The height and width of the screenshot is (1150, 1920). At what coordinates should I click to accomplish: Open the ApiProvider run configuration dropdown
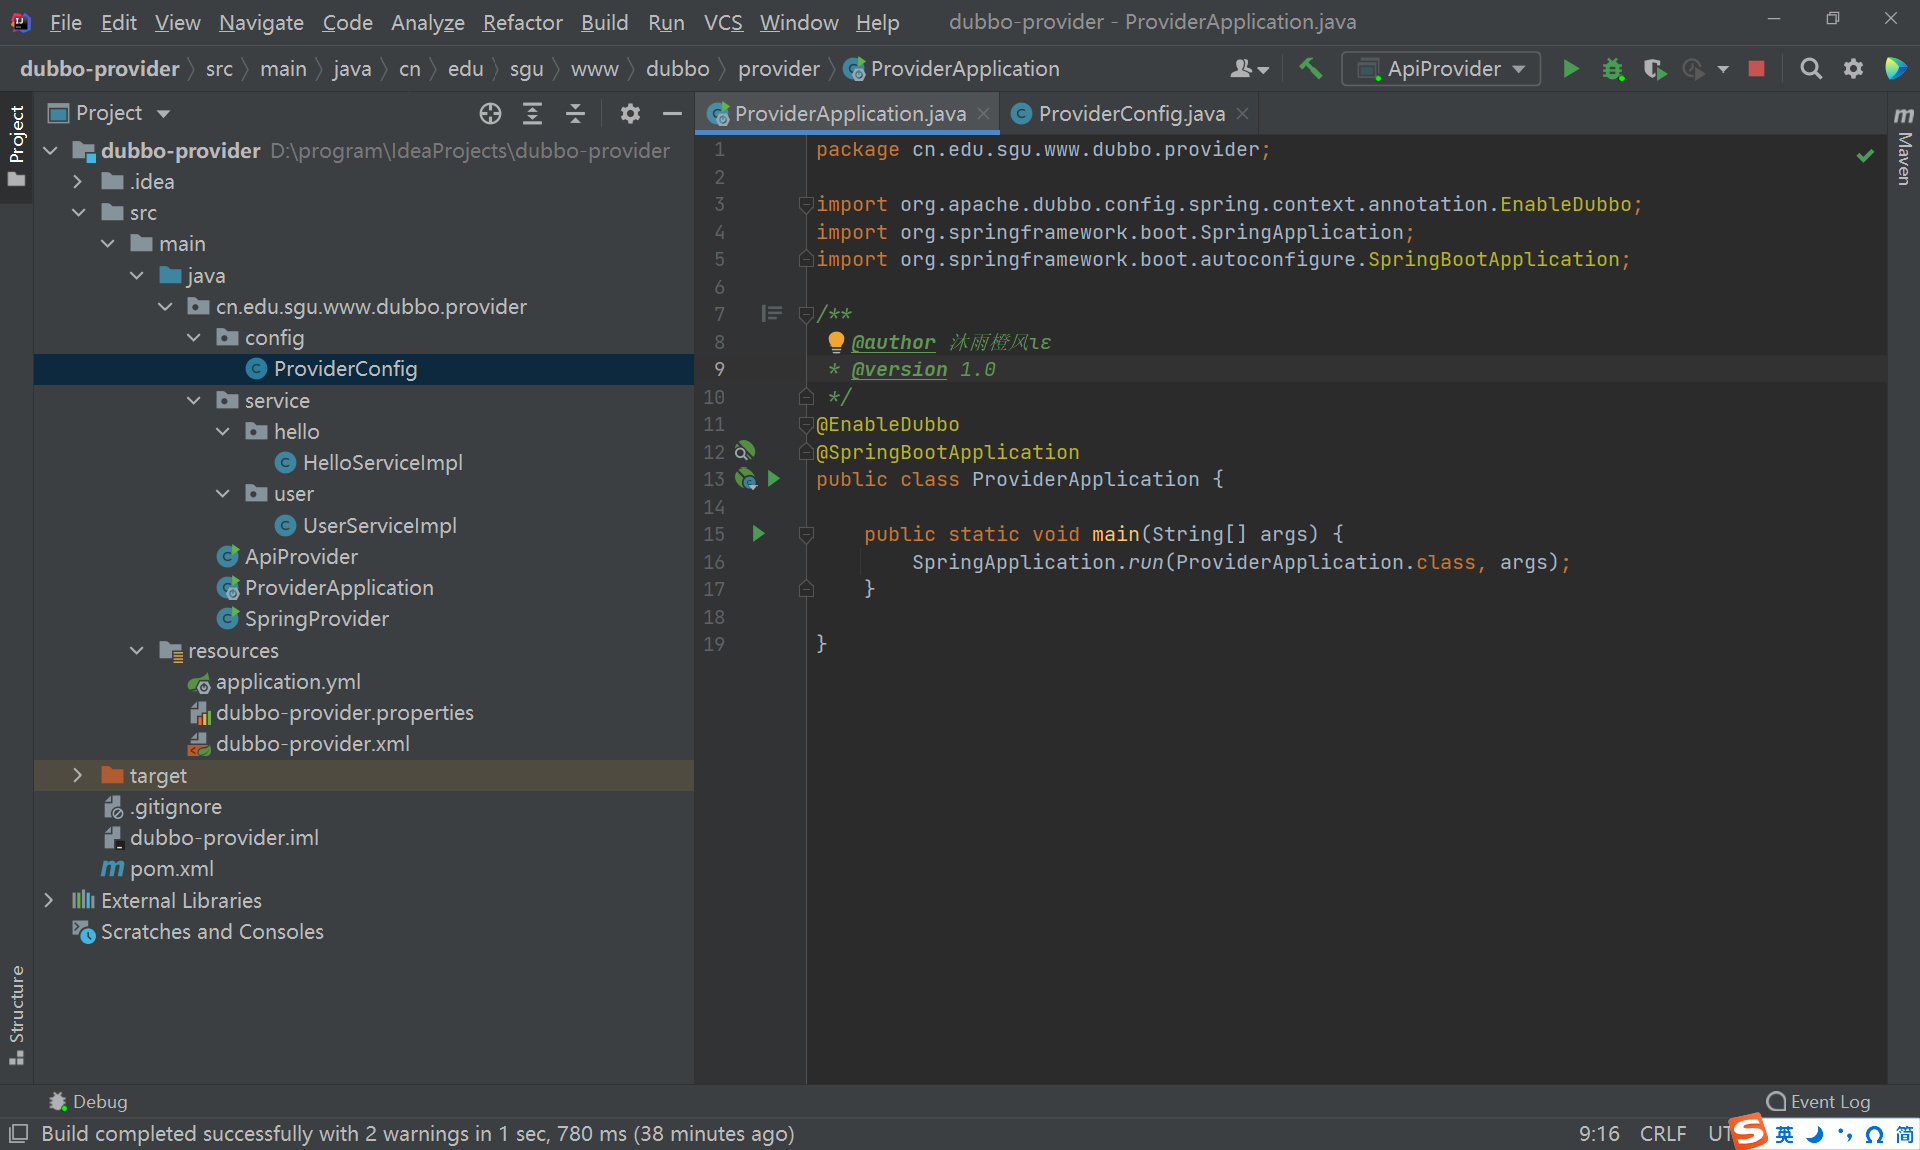[x=1441, y=68]
